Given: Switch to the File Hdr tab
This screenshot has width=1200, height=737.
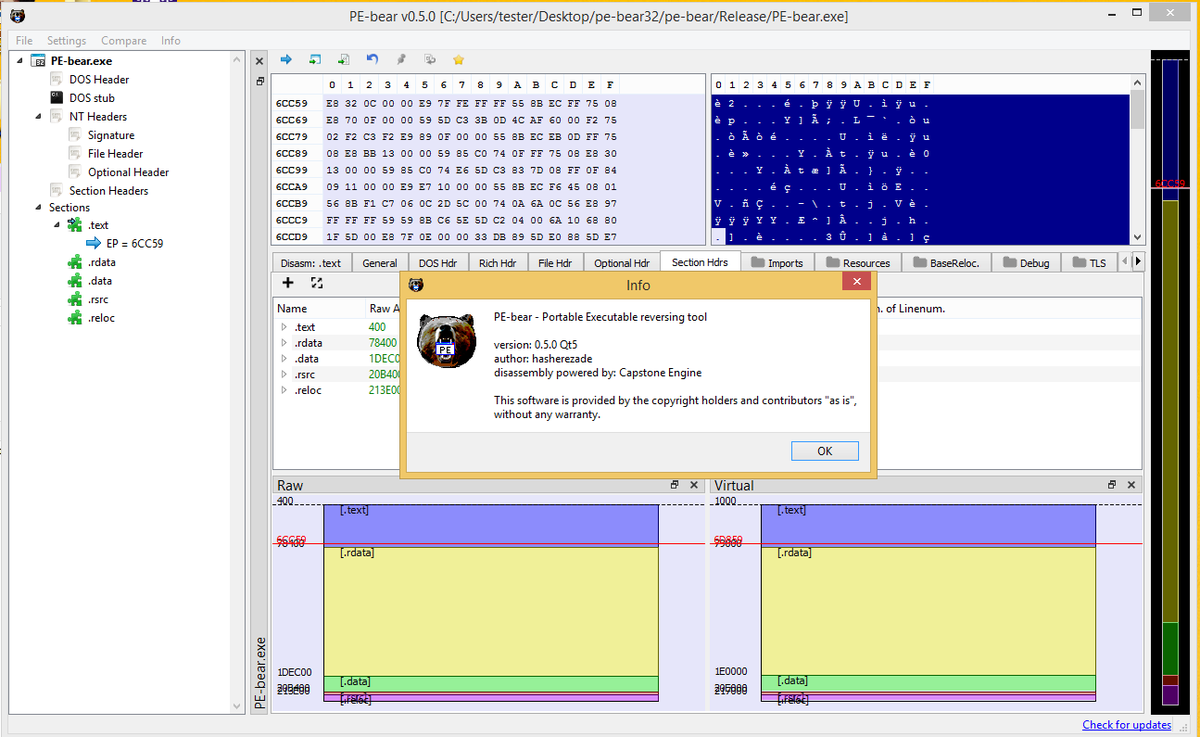Looking at the screenshot, I should [555, 263].
